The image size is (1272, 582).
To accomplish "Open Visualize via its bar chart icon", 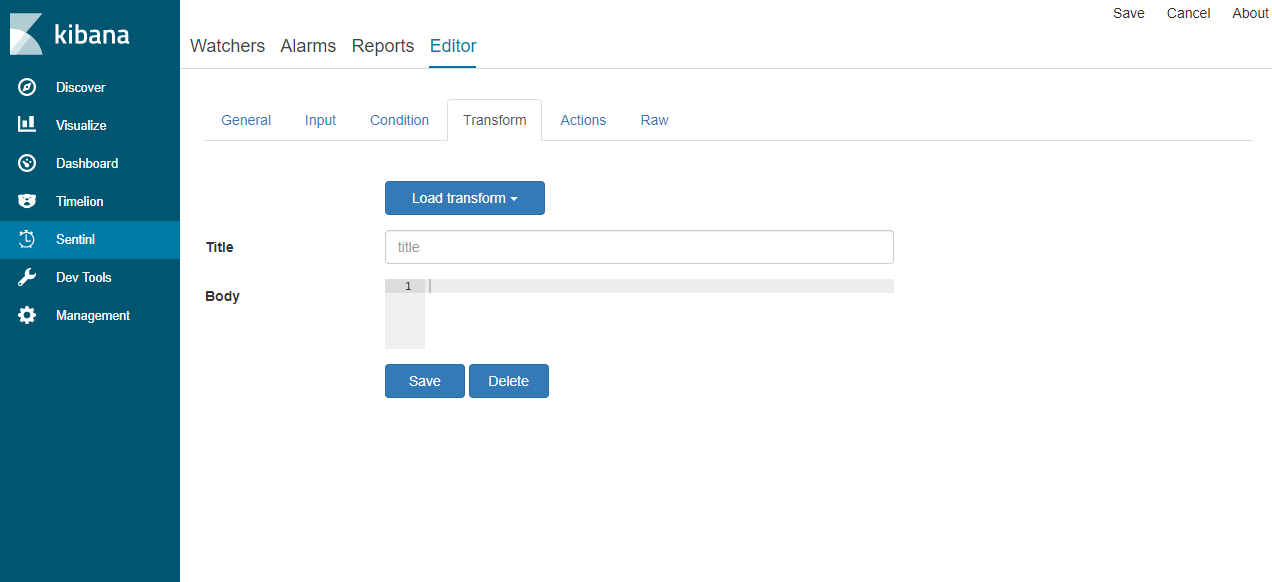I will [x=27, y=125].
